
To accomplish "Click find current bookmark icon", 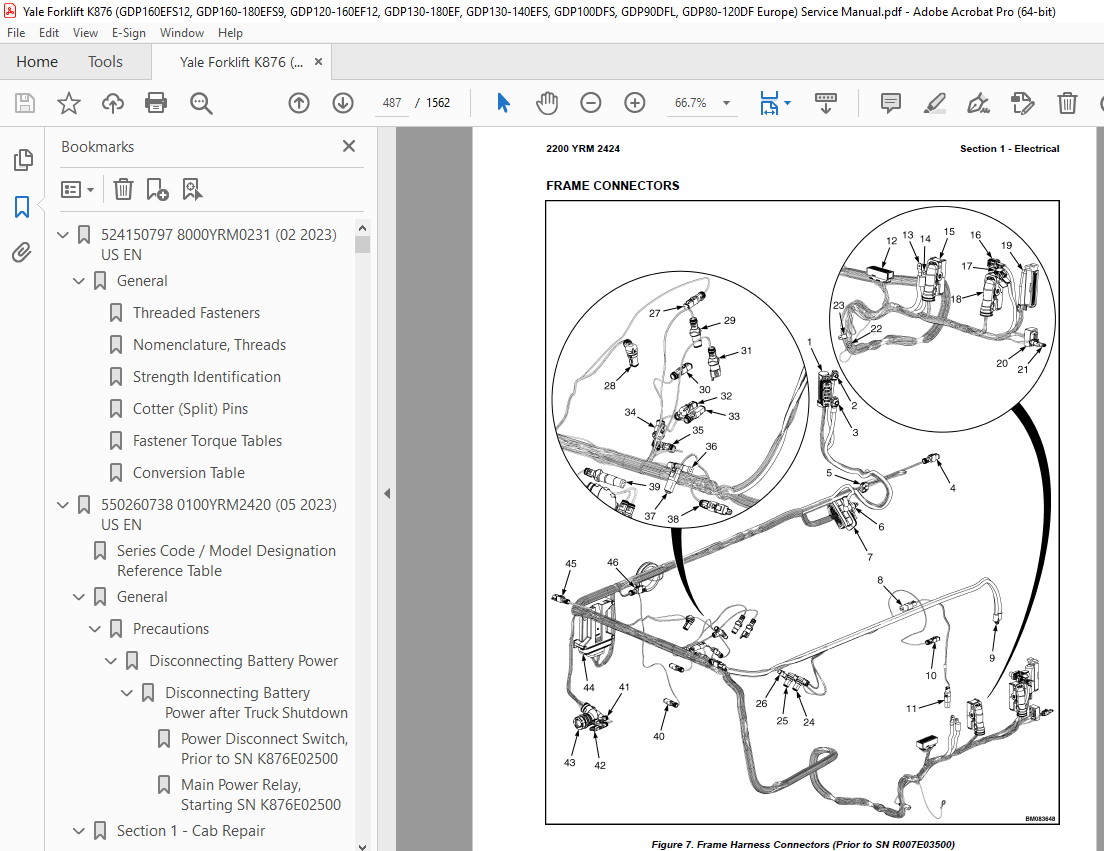I will pyautogui.click(x=192, y=189).
